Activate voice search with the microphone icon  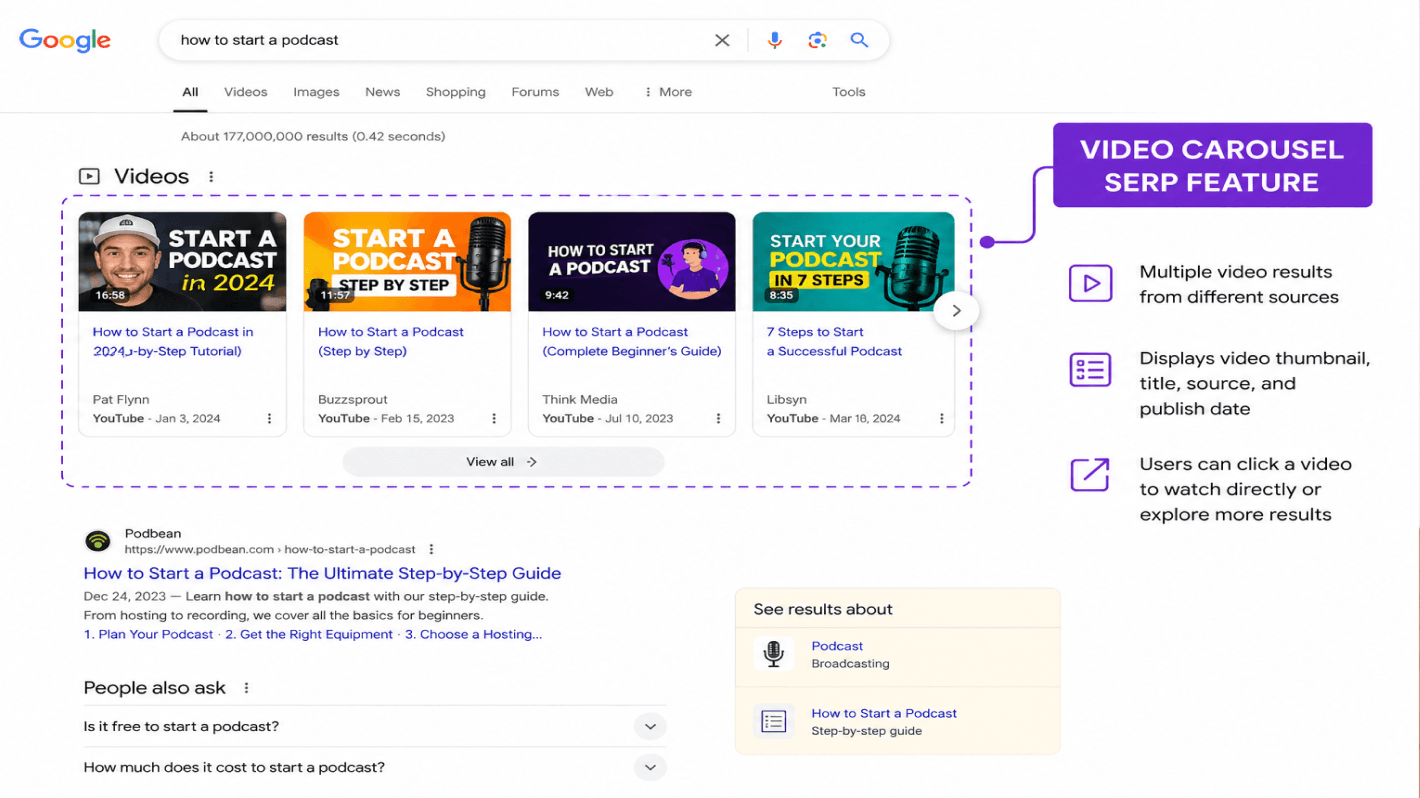(775, 40)
